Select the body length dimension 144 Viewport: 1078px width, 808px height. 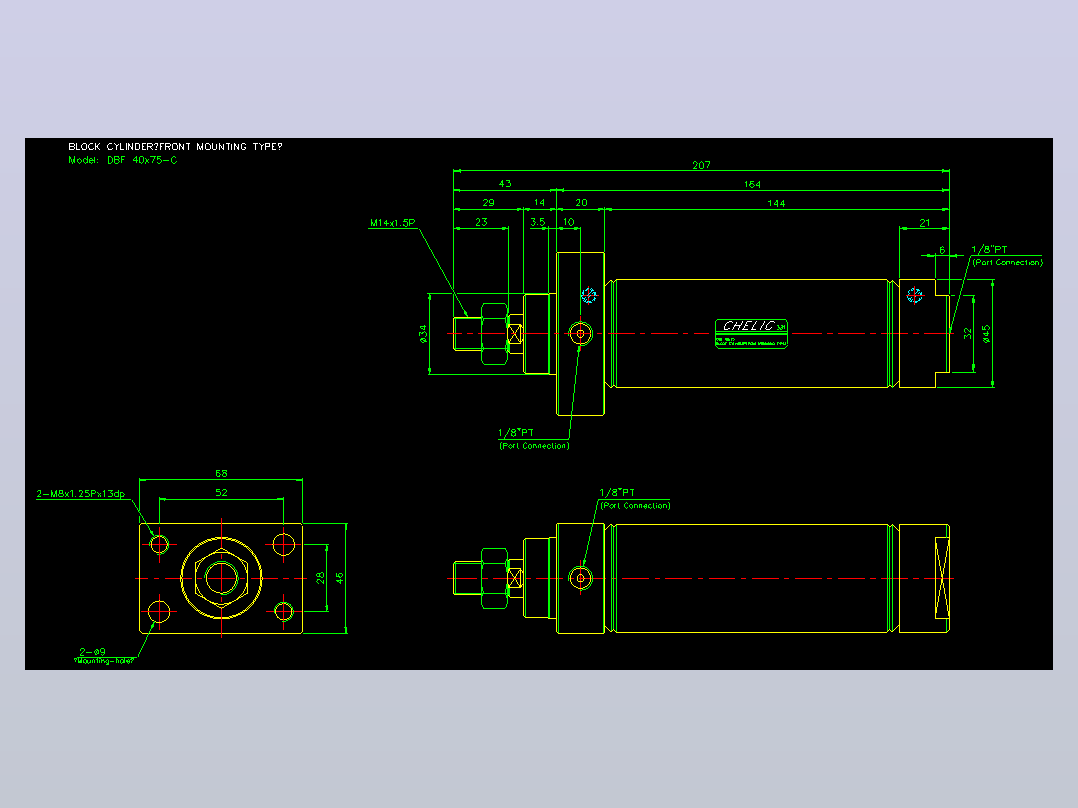[776, 204]
